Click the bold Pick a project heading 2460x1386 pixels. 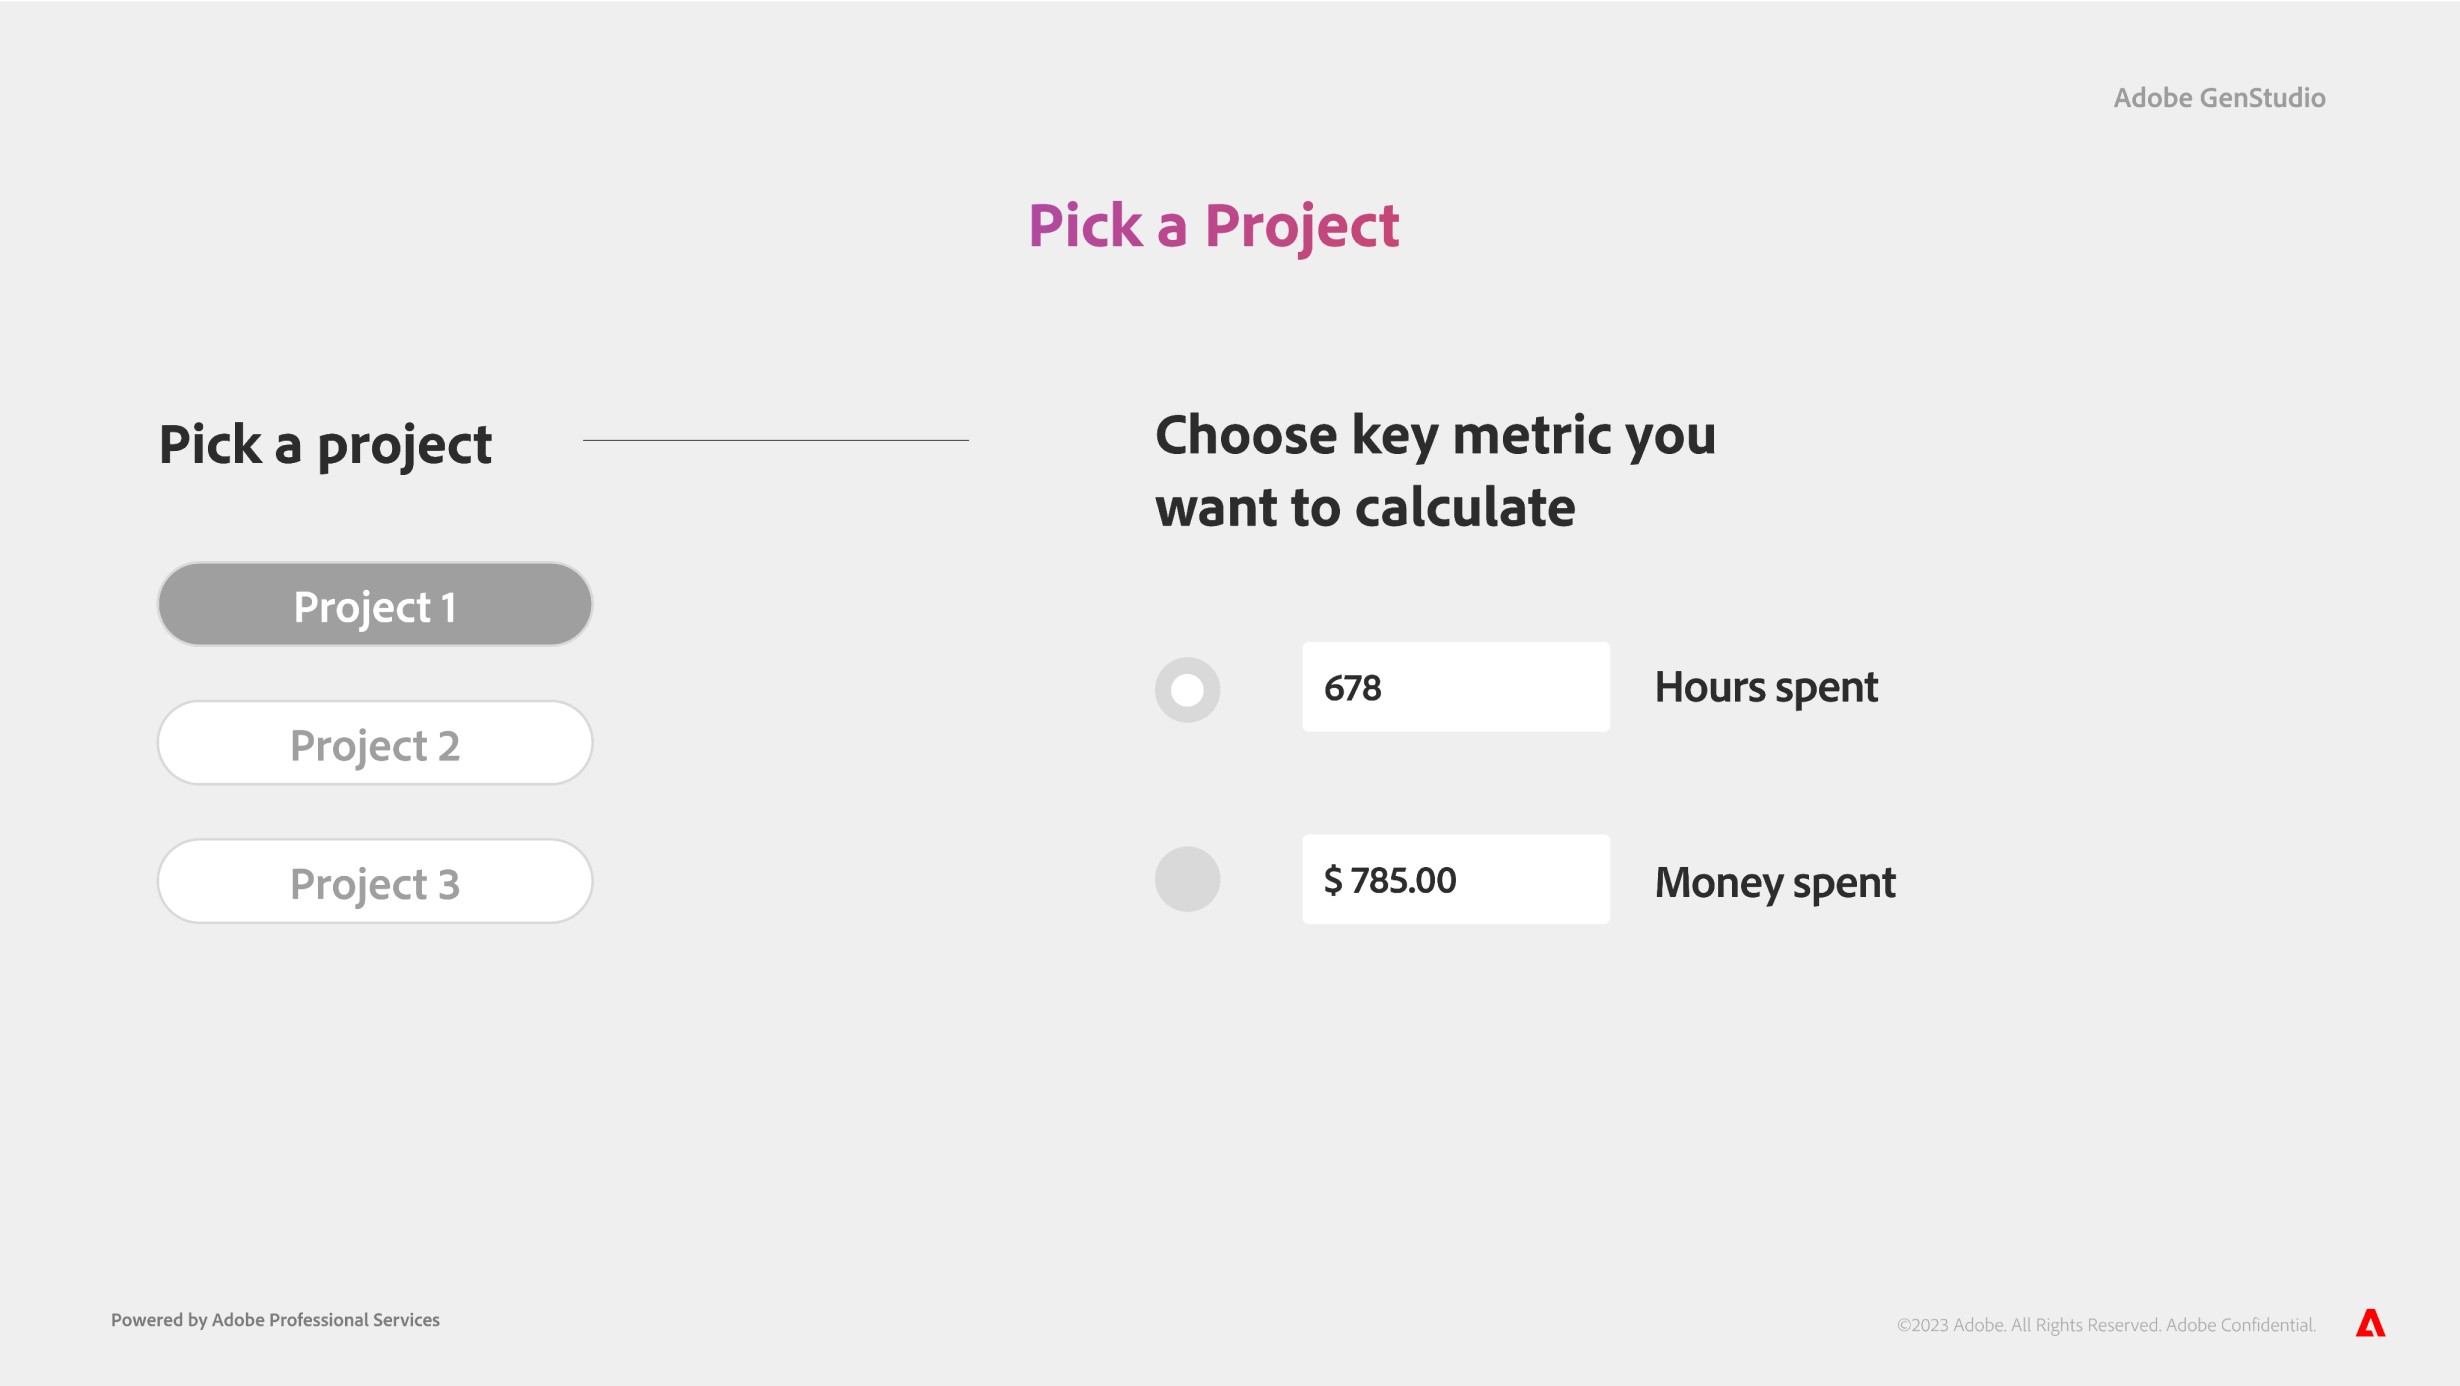click(325, 444)
